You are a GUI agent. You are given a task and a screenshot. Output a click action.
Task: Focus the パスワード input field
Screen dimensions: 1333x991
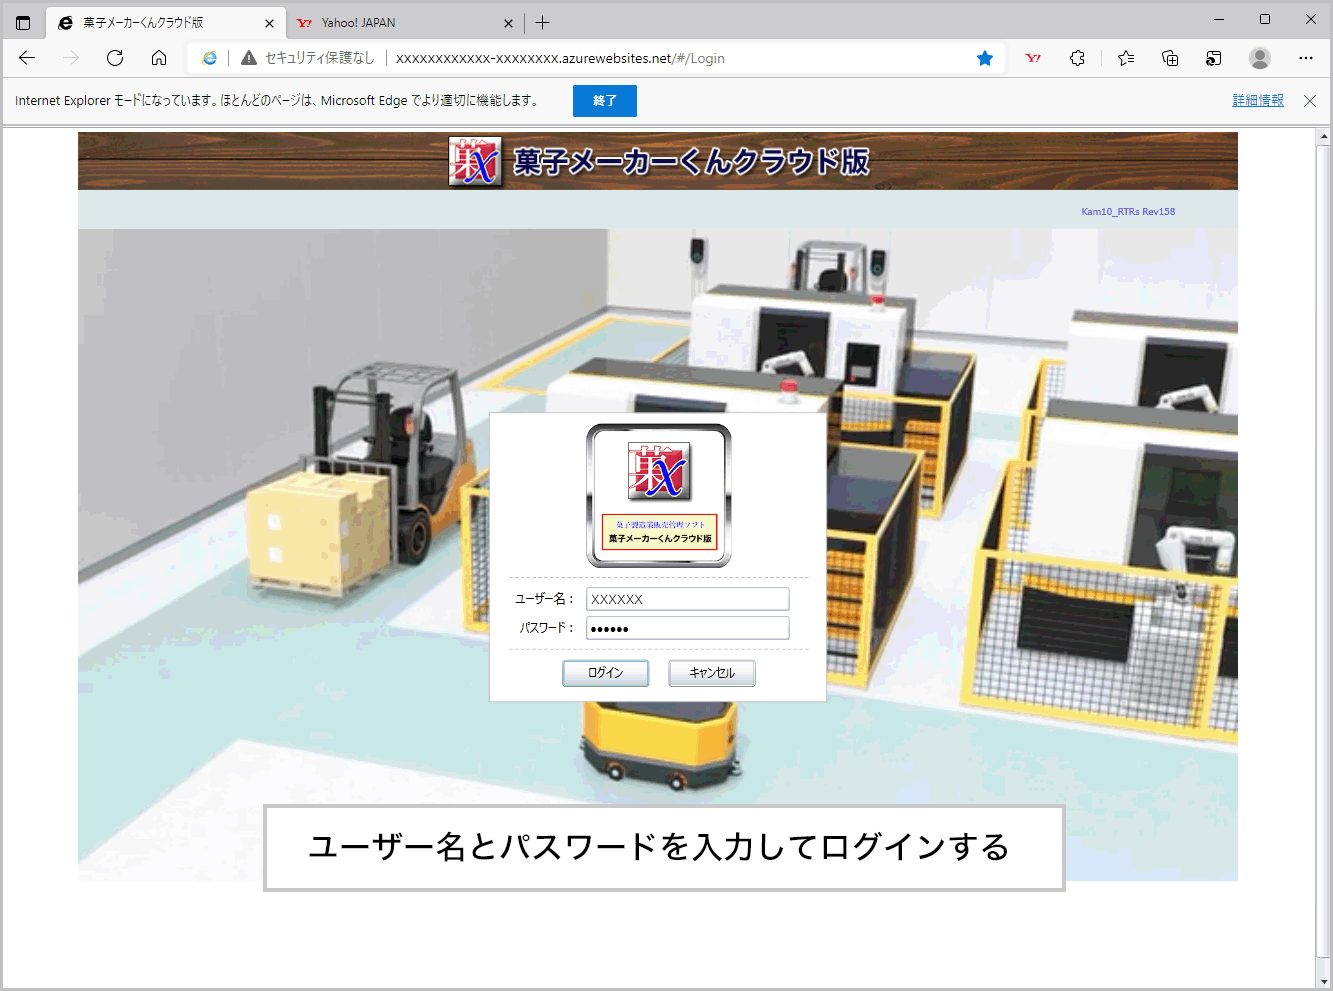coord(688,628)
